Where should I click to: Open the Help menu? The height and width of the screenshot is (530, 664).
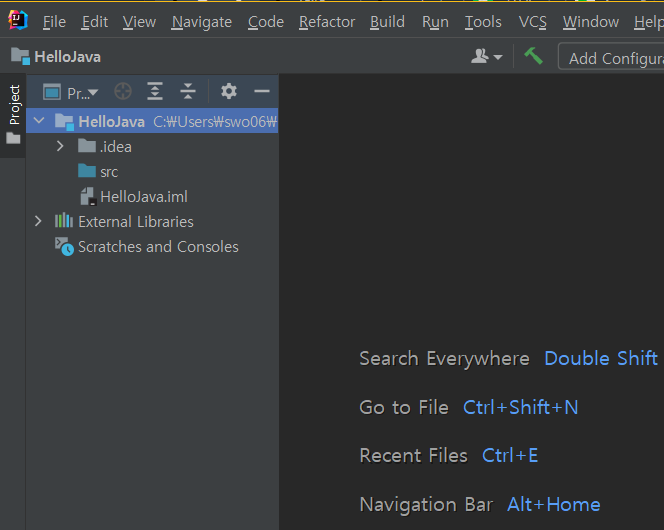[x=649, y=22]
